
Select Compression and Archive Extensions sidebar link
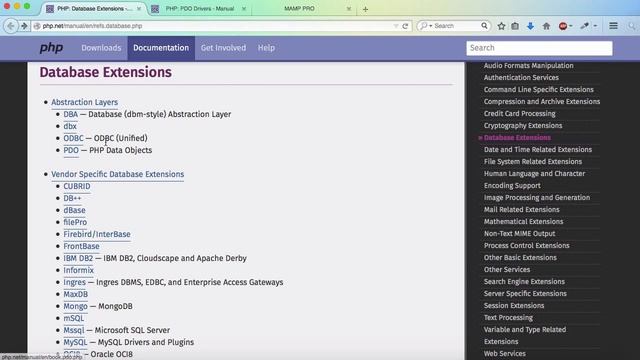[542, 102]
